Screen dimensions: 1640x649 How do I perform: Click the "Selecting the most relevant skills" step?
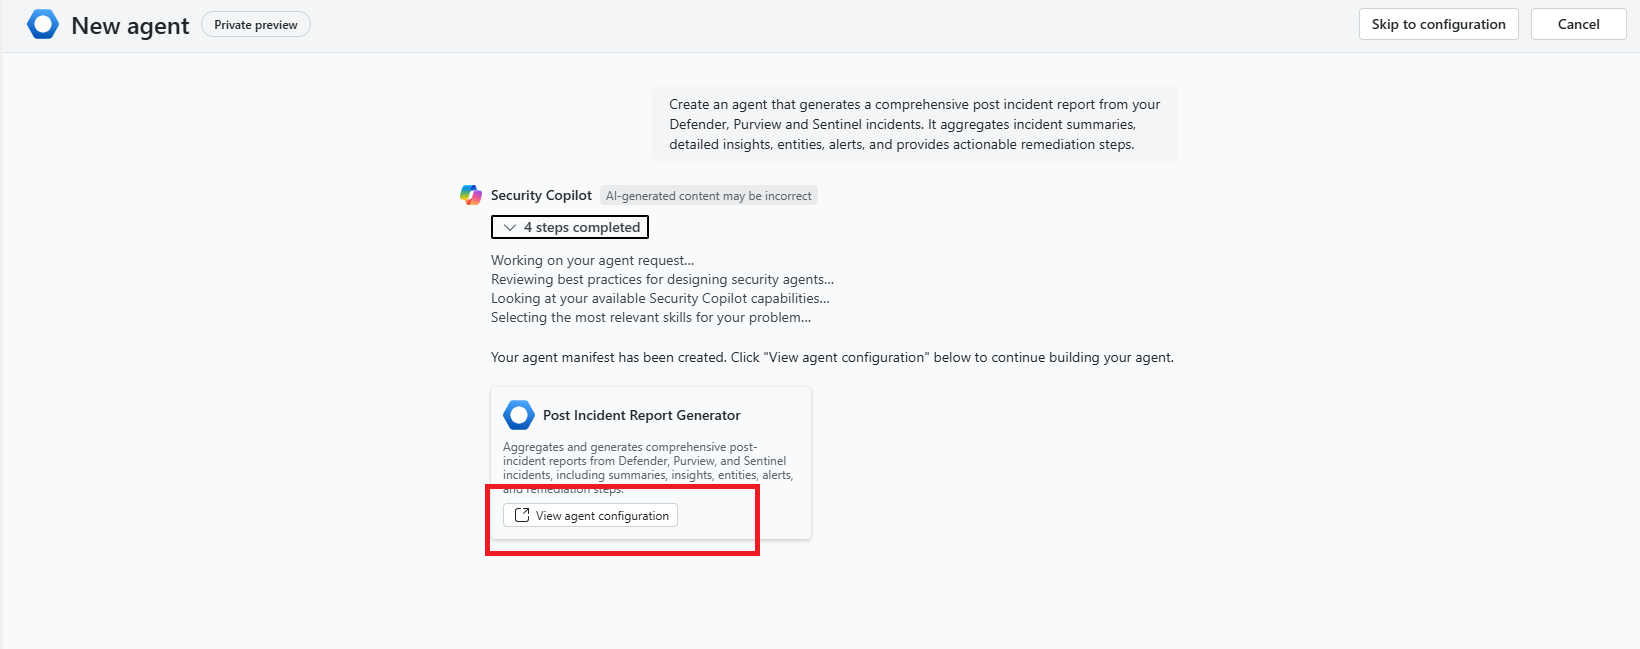[650, 317]
